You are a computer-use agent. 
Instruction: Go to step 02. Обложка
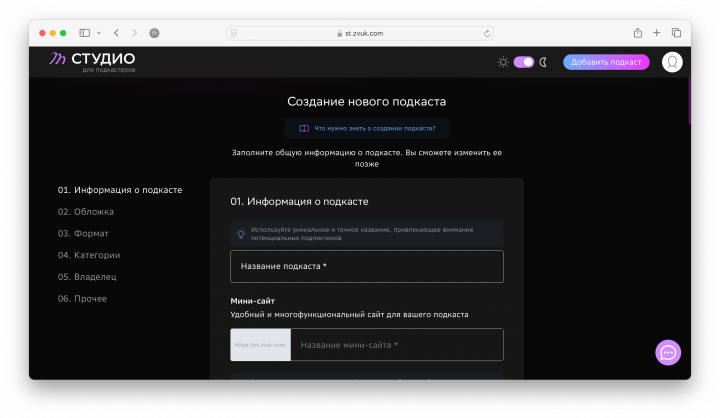click(x=86, y=212)
